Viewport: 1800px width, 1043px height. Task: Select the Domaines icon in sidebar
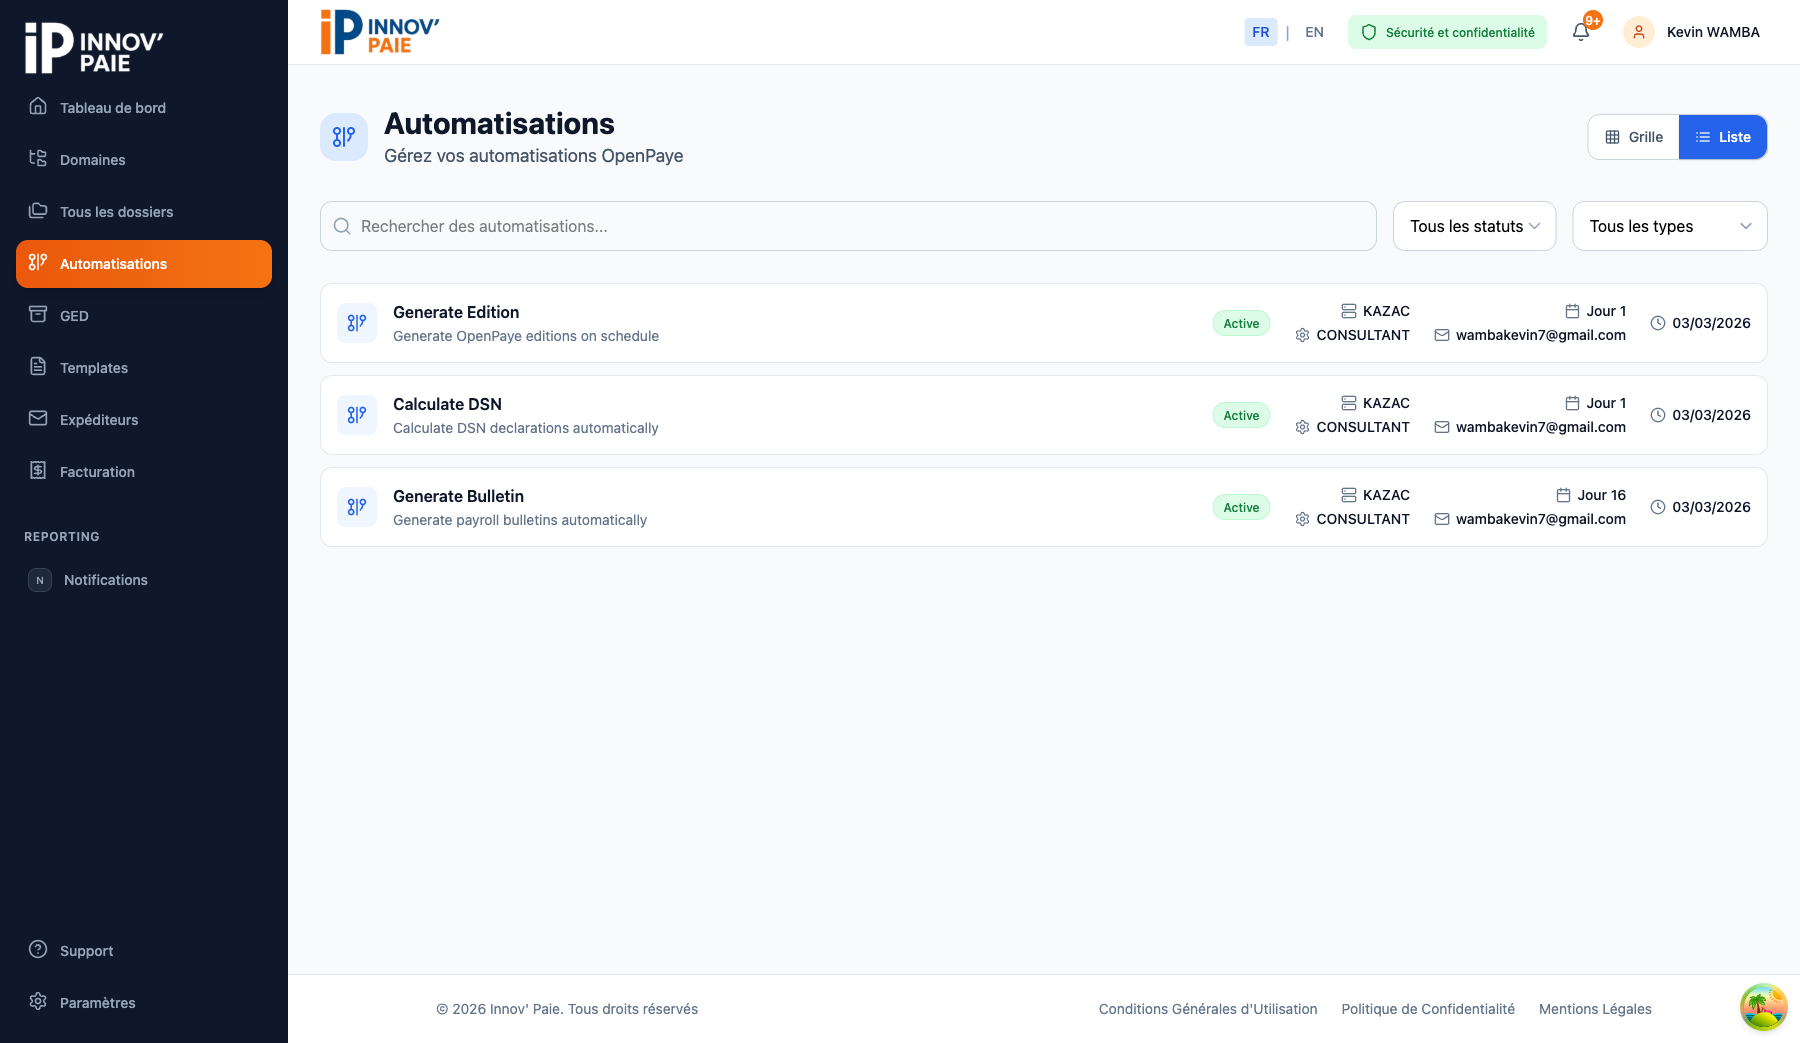point(38,159)
